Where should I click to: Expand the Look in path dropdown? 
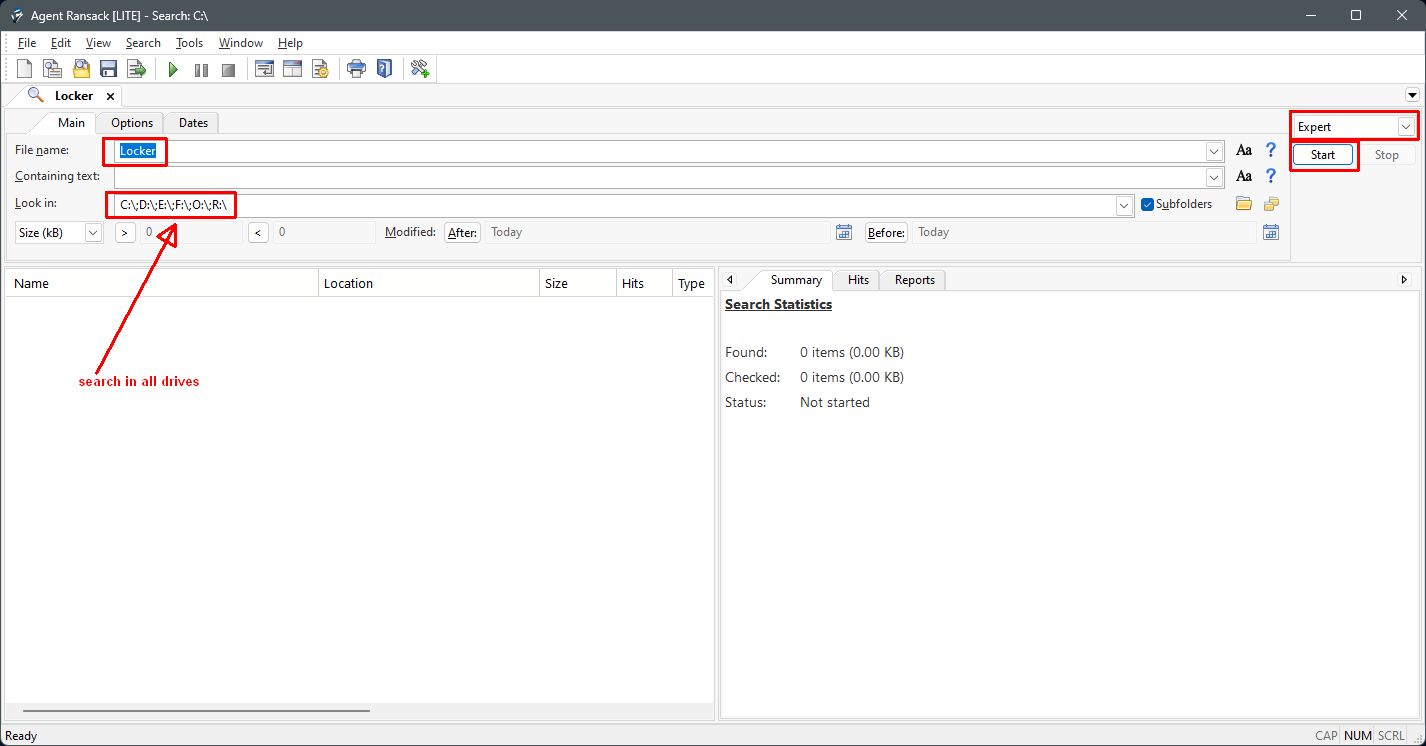click(x=1124, y=205)
